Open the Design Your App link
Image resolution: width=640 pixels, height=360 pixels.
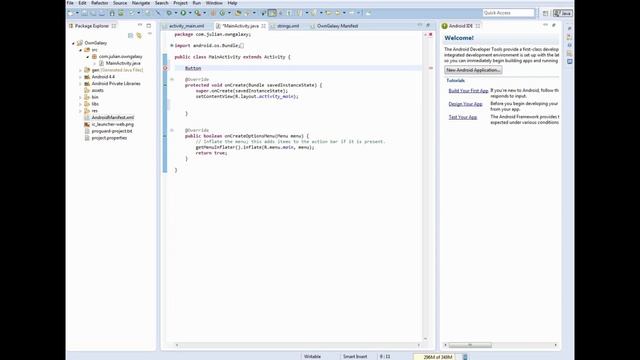pos(465,104)
